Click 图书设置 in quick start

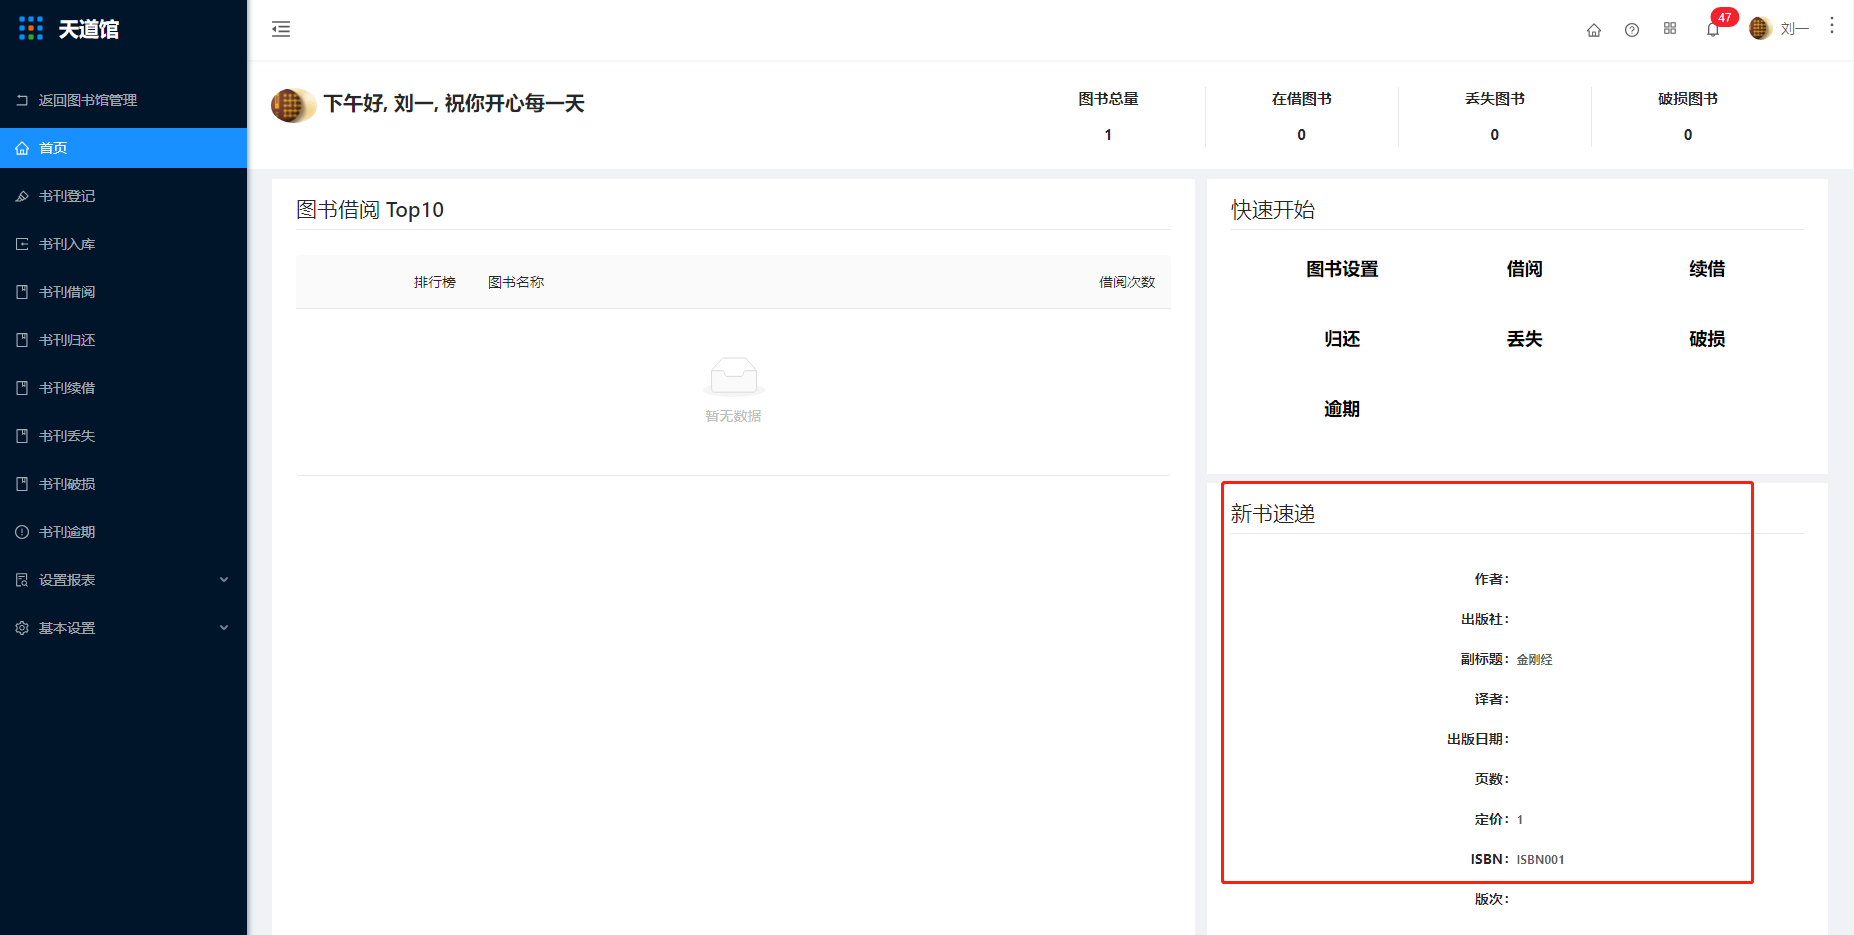pyautogui.click(x=1342, y=269)
